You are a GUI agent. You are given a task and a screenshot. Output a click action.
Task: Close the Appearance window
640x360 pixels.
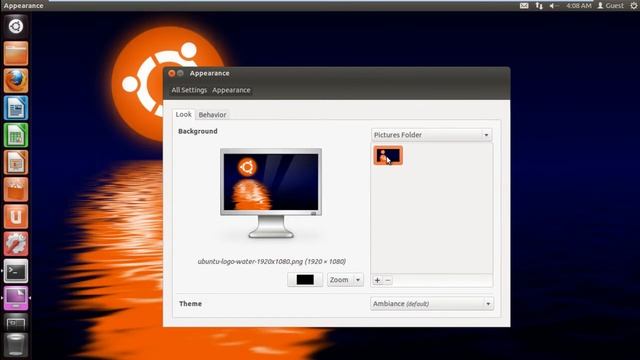172,73
